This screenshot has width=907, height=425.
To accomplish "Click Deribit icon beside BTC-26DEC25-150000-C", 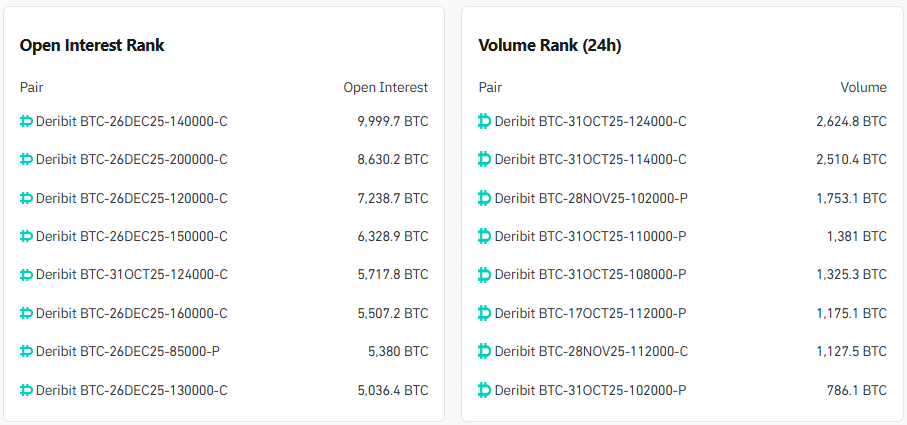I will coord(26,236).
